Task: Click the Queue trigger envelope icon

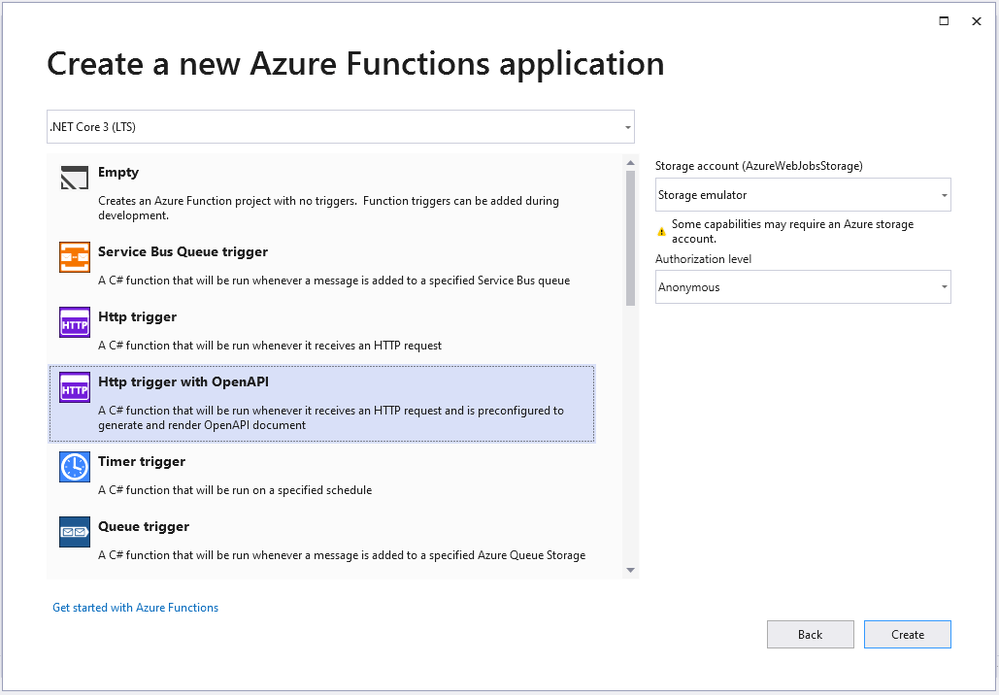Action: tap(75, 532)
